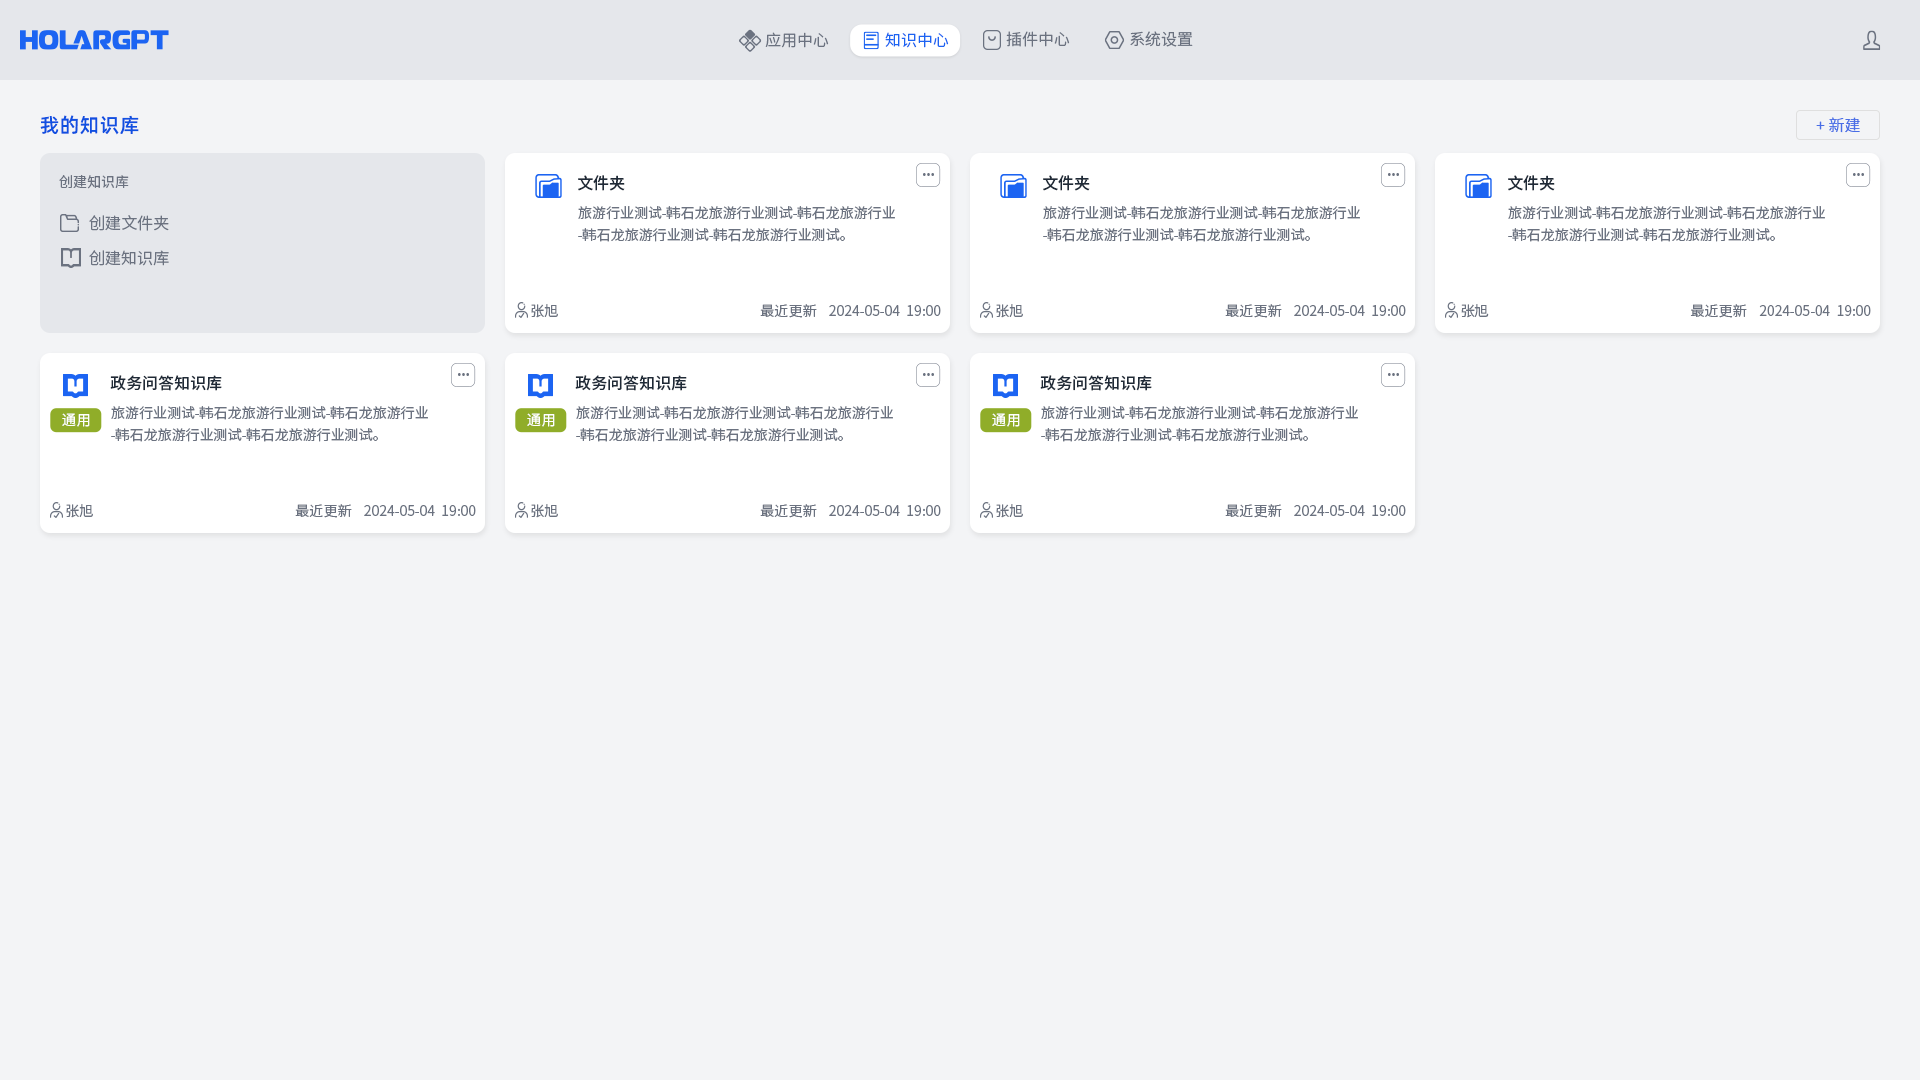Click 通用 tag on leftmost 政务问答知识库 card
The height and width of the screenshot is (1080, 1920).
[x=76, y=420]
